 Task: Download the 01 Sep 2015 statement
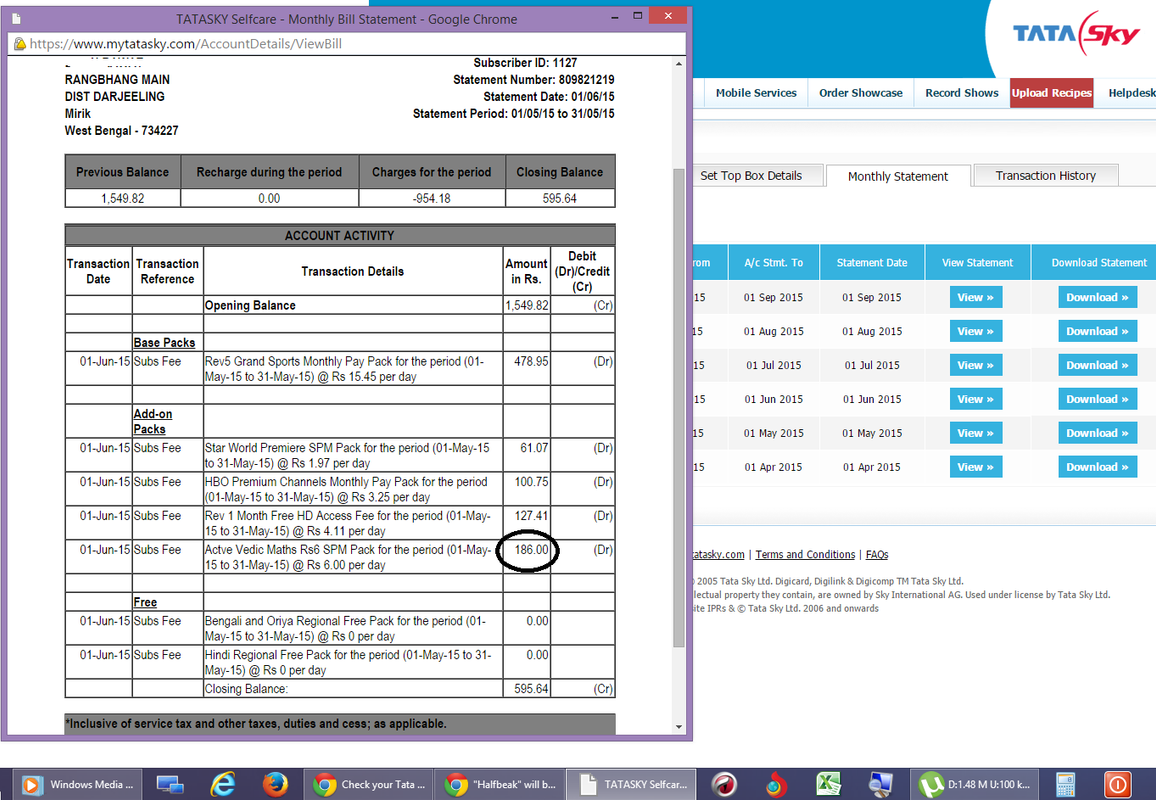point(1097,297)
